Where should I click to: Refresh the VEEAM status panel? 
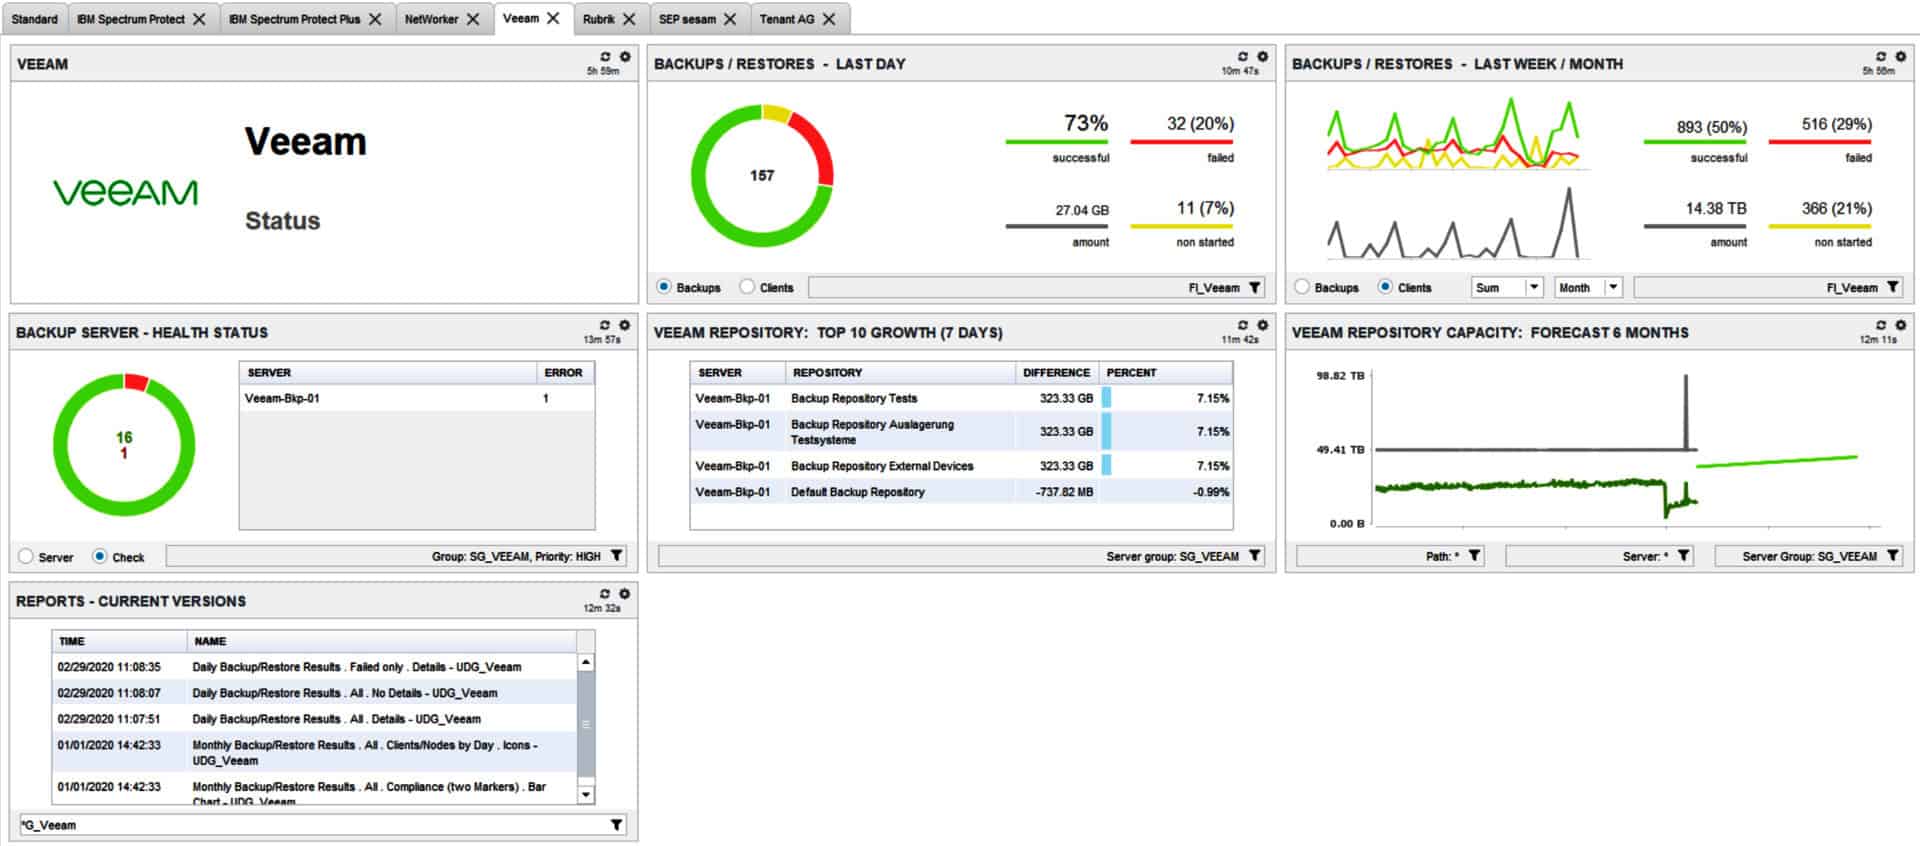[605, 57]
